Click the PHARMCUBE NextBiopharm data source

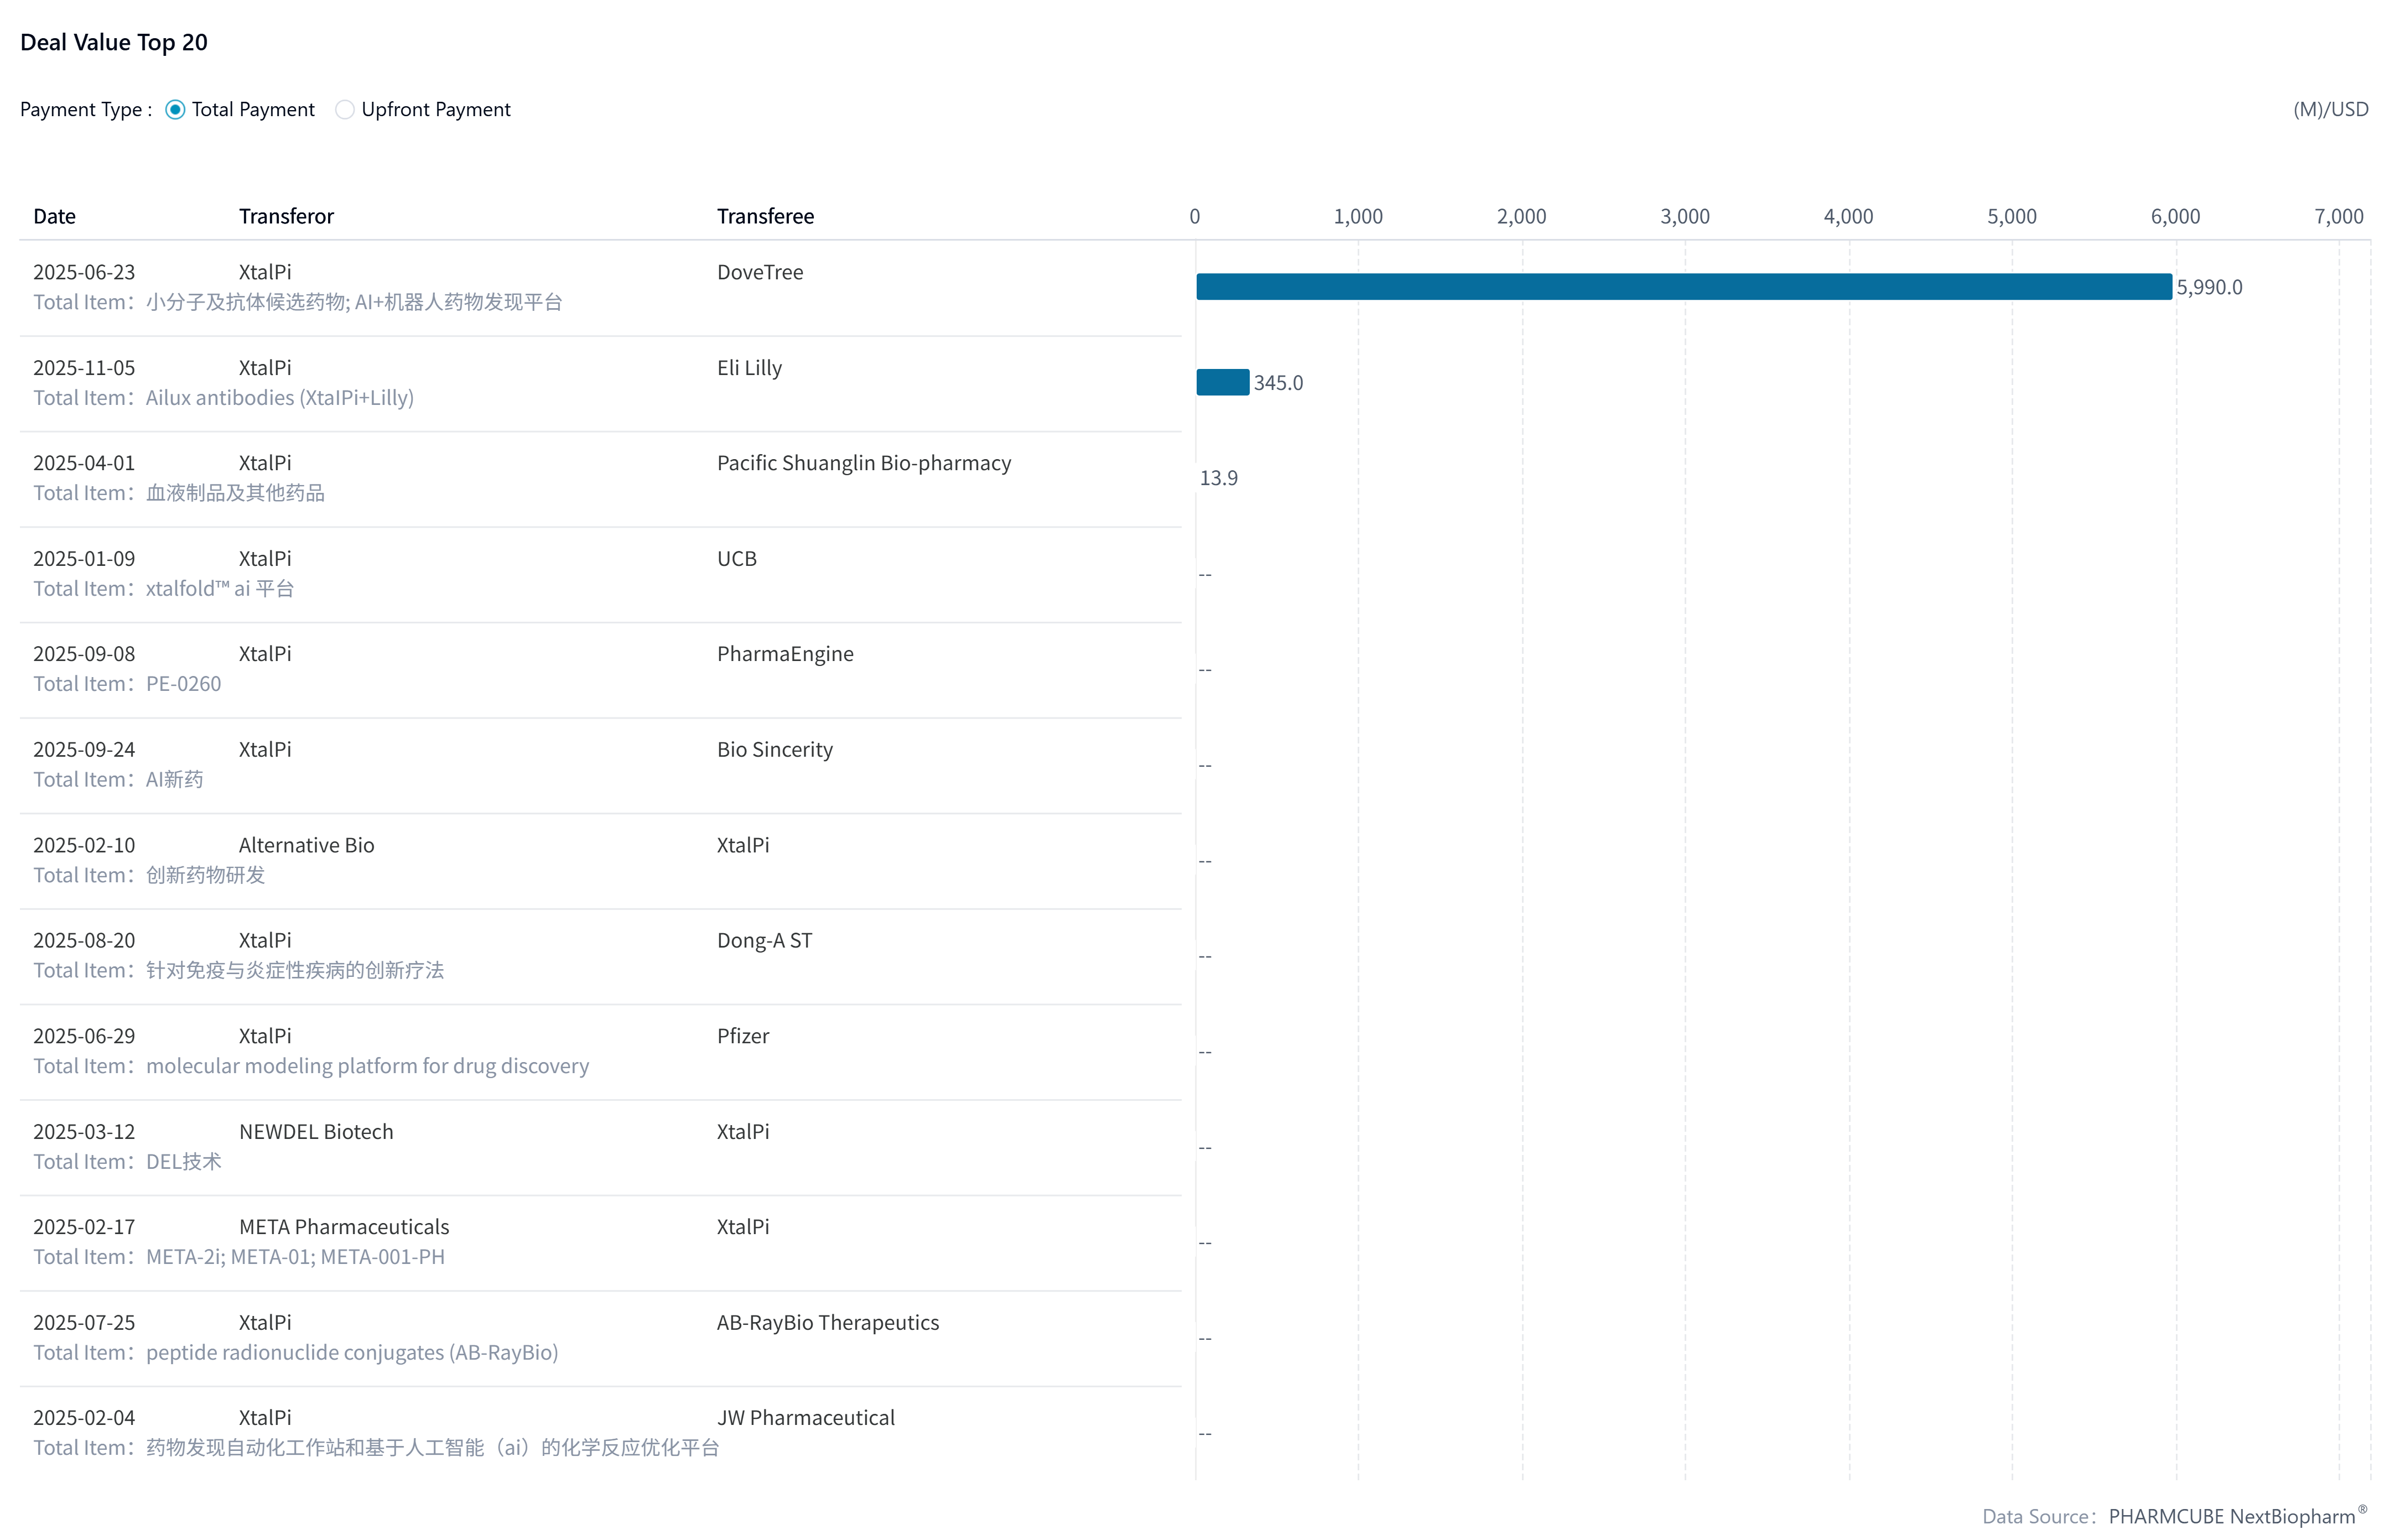(x=2231, y=1516)
